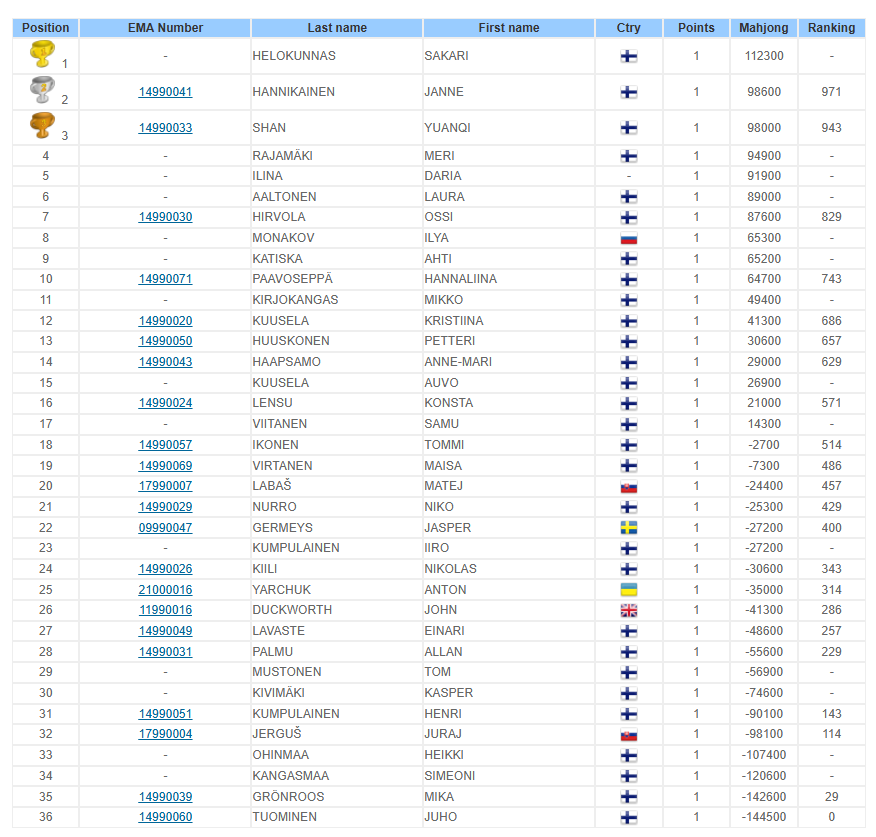
Task: Follow EMA link 17990004 for JERGUŠ
Action: point(165,734)
